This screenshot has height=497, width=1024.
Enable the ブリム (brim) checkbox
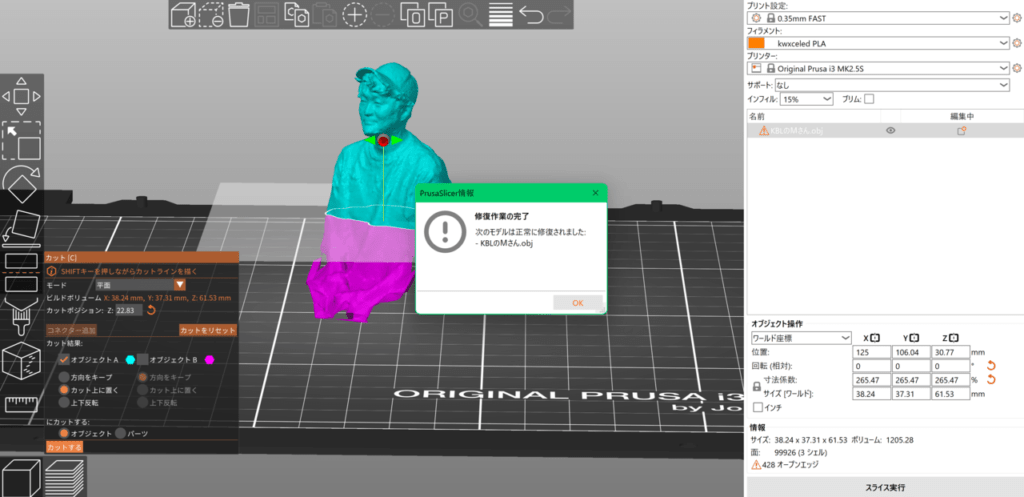[x=869, y=99]
